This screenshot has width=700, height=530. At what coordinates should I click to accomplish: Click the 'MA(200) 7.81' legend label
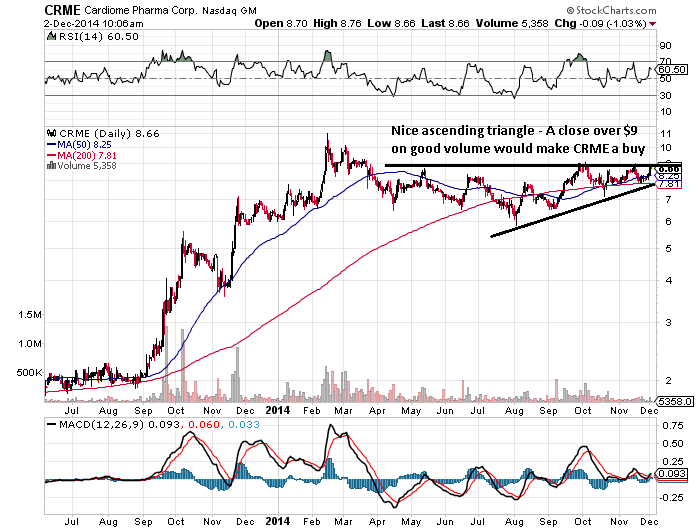pos(87,155)
